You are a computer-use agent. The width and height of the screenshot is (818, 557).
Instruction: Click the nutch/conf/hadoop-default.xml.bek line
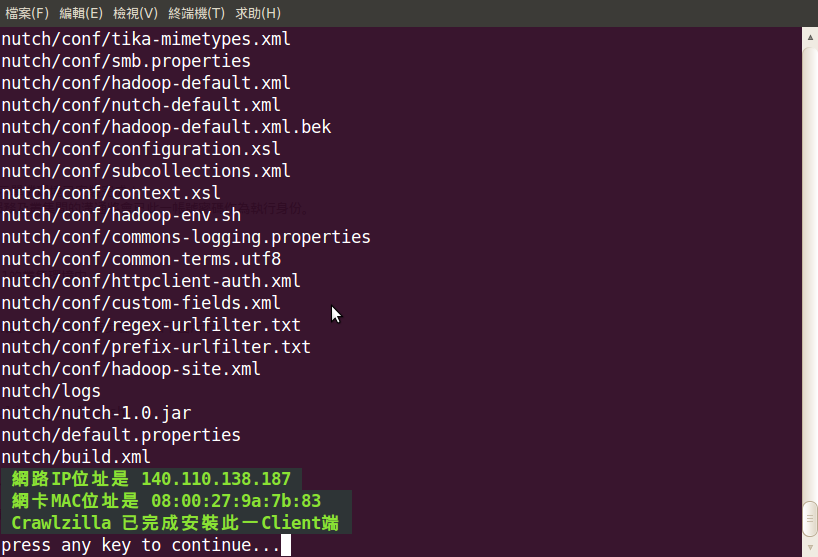(x=166, y=127)
